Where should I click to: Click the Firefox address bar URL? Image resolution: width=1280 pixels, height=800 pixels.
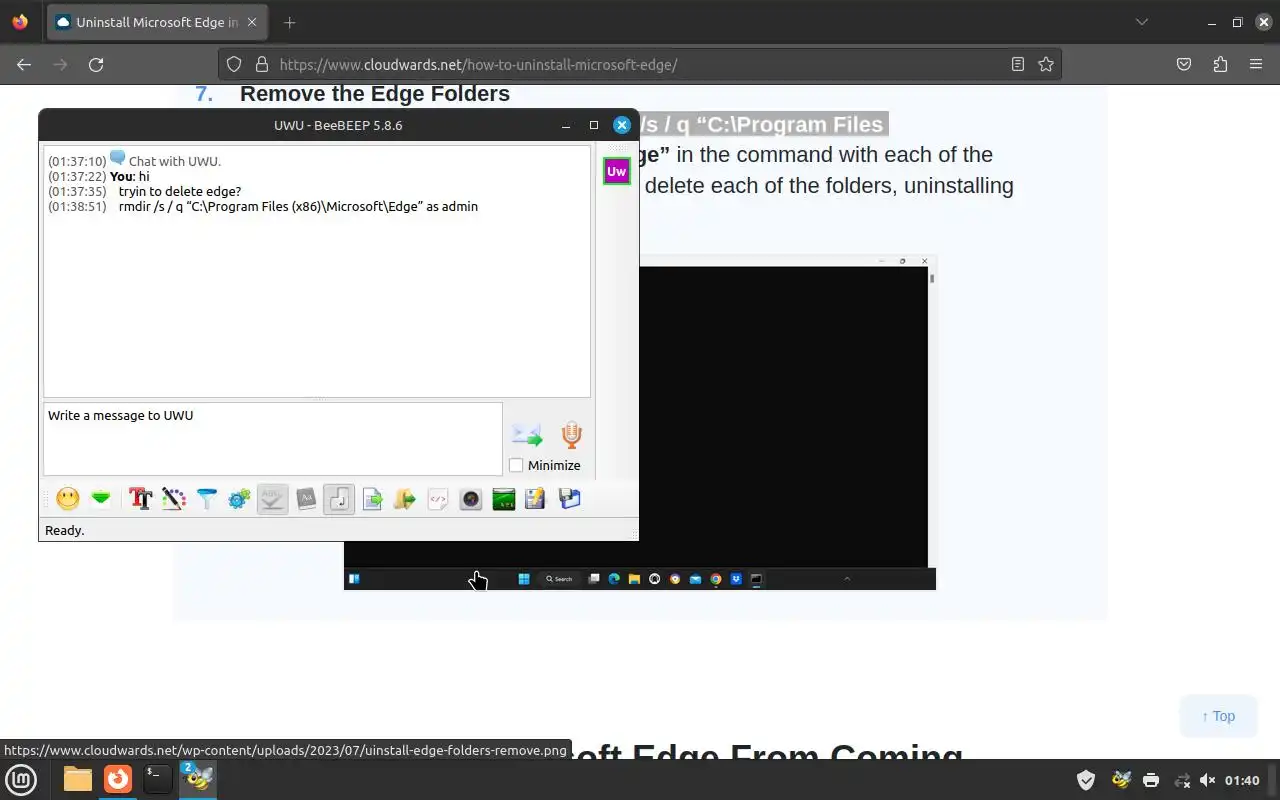[x=478, y=64]
